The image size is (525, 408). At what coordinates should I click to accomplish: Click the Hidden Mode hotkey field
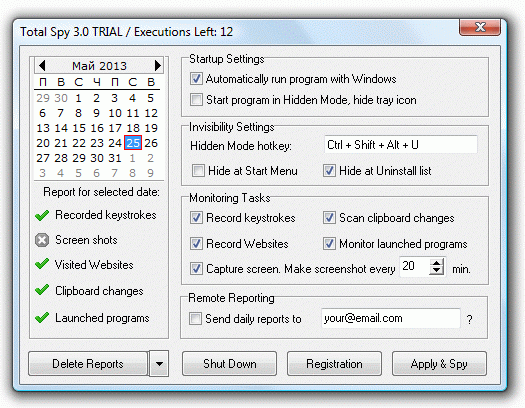point(401,145)
